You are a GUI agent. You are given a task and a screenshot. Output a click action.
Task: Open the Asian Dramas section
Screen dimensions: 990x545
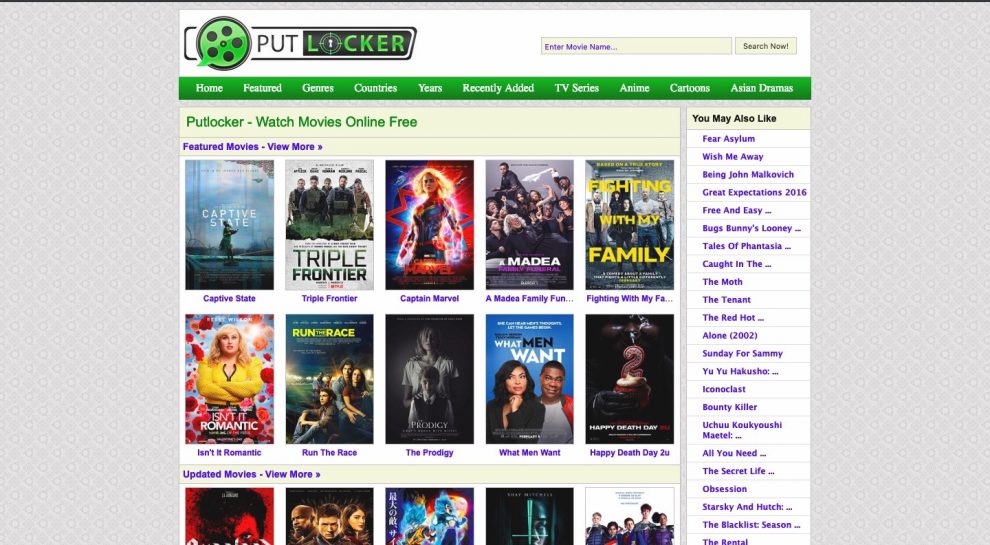point(761,88)
